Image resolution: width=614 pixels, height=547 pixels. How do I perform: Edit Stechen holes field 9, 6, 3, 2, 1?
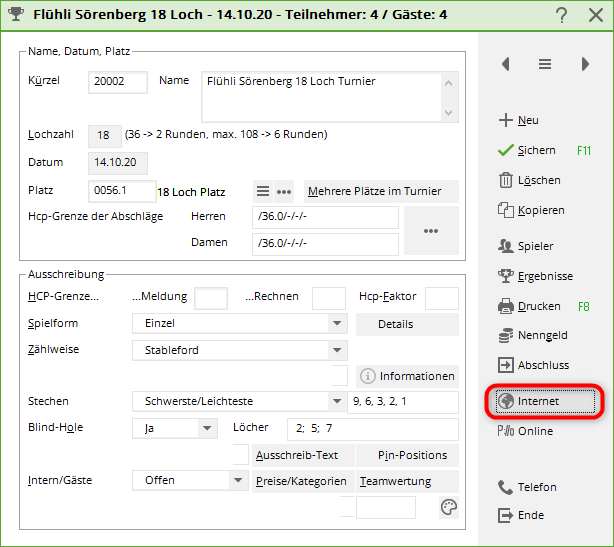pos(403,402)
